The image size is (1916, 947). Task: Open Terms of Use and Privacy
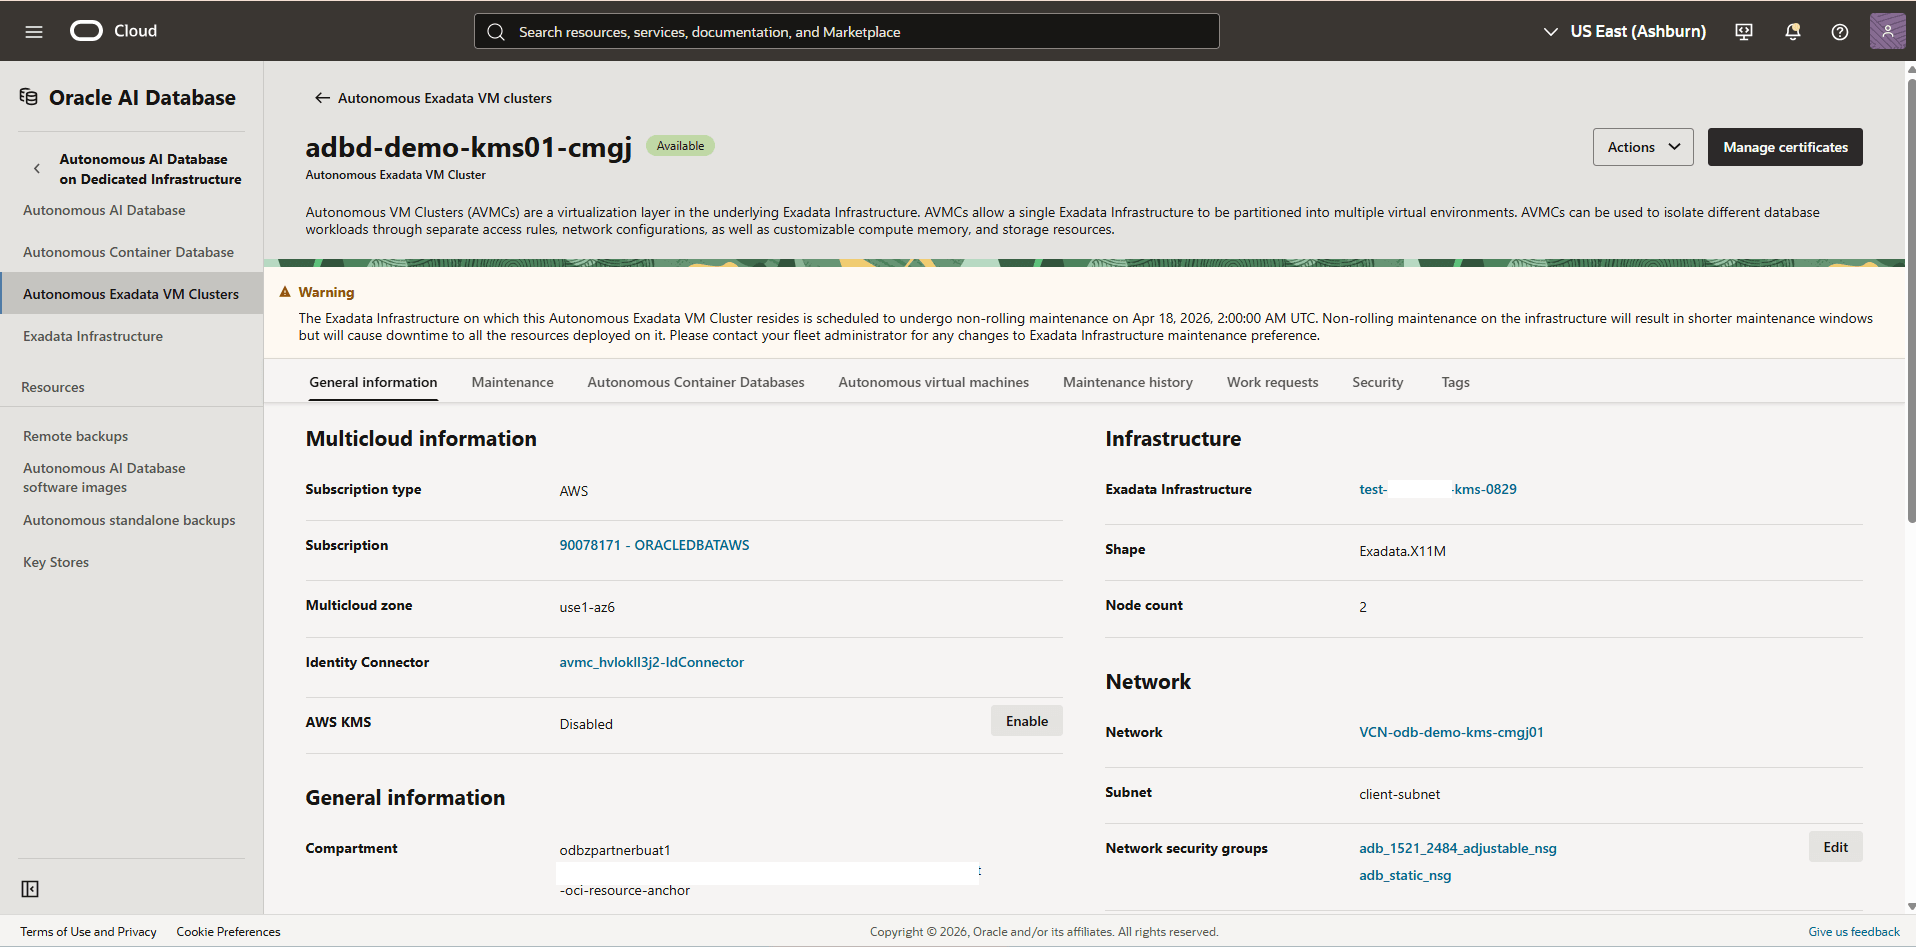coord(88,931)
